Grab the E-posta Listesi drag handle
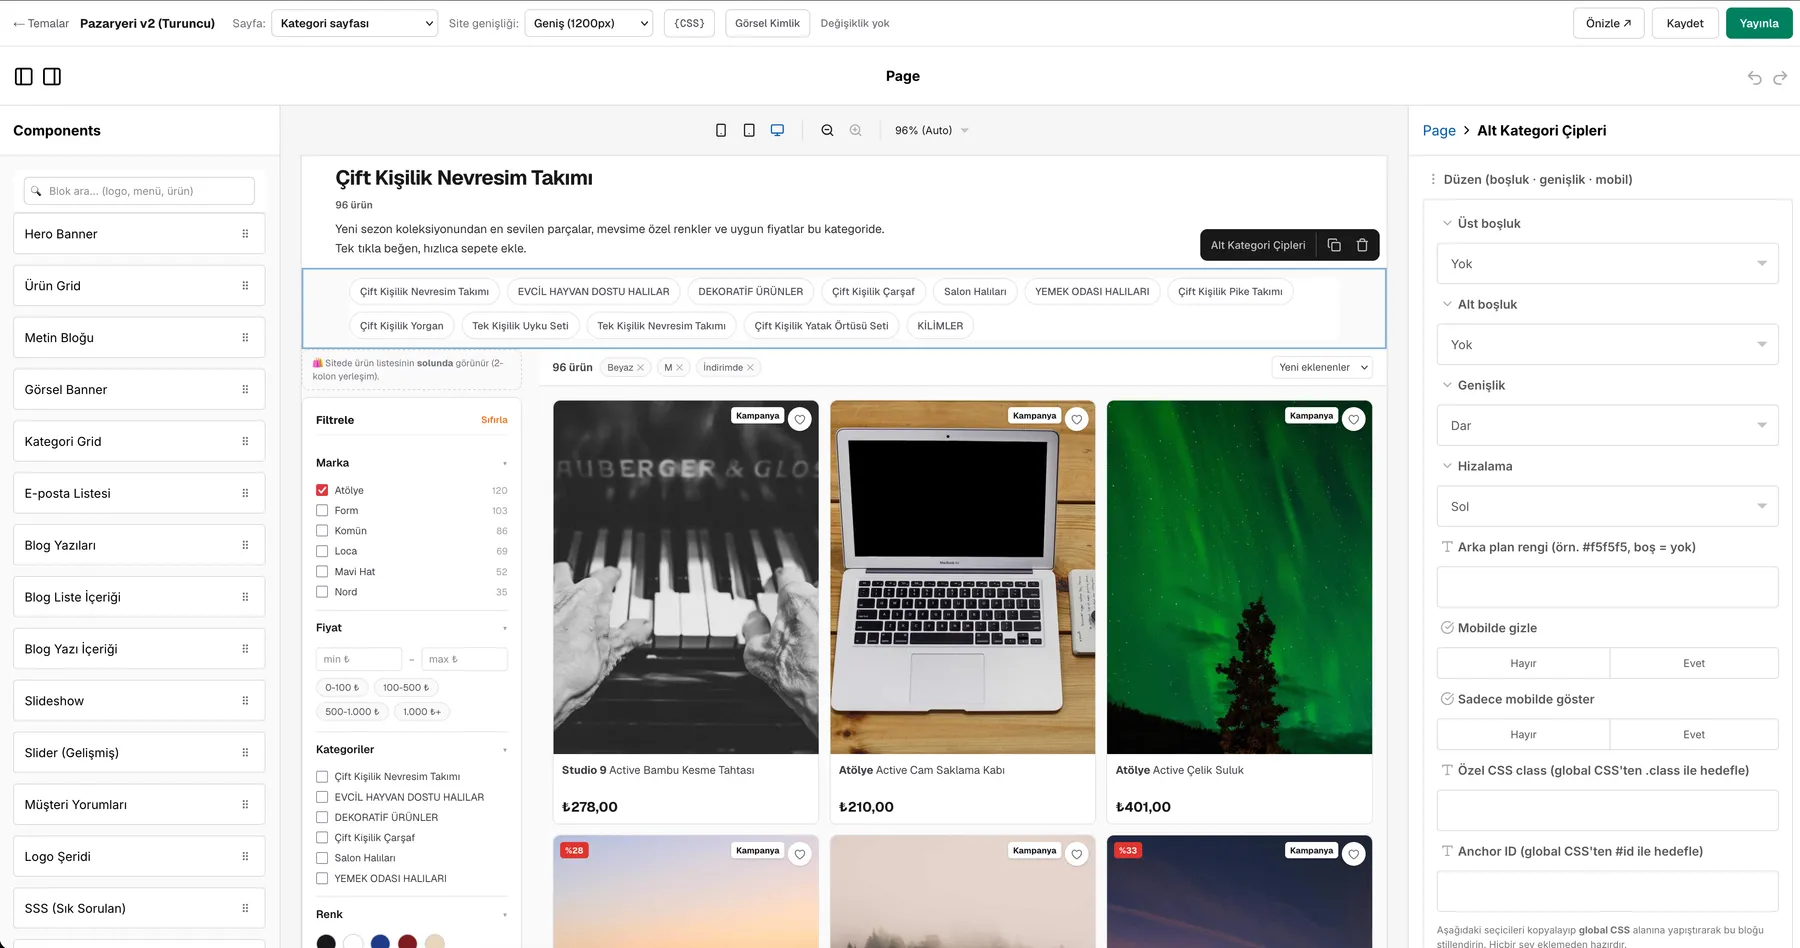 click(245, 494)
